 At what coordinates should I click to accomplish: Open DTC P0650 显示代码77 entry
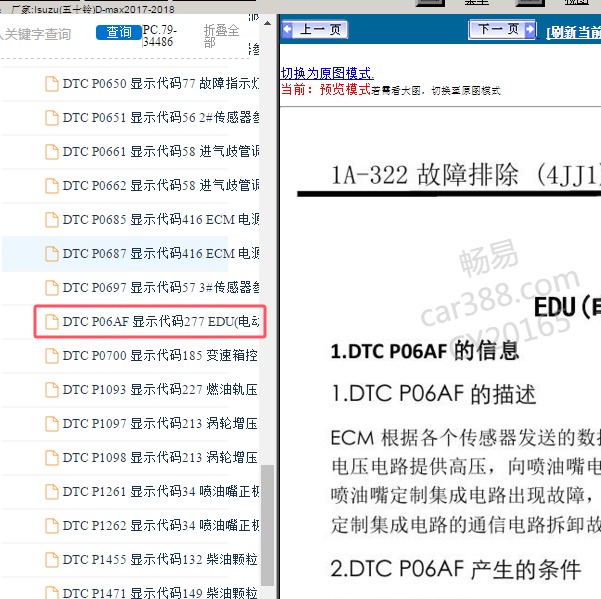click(x=161, y=84)
